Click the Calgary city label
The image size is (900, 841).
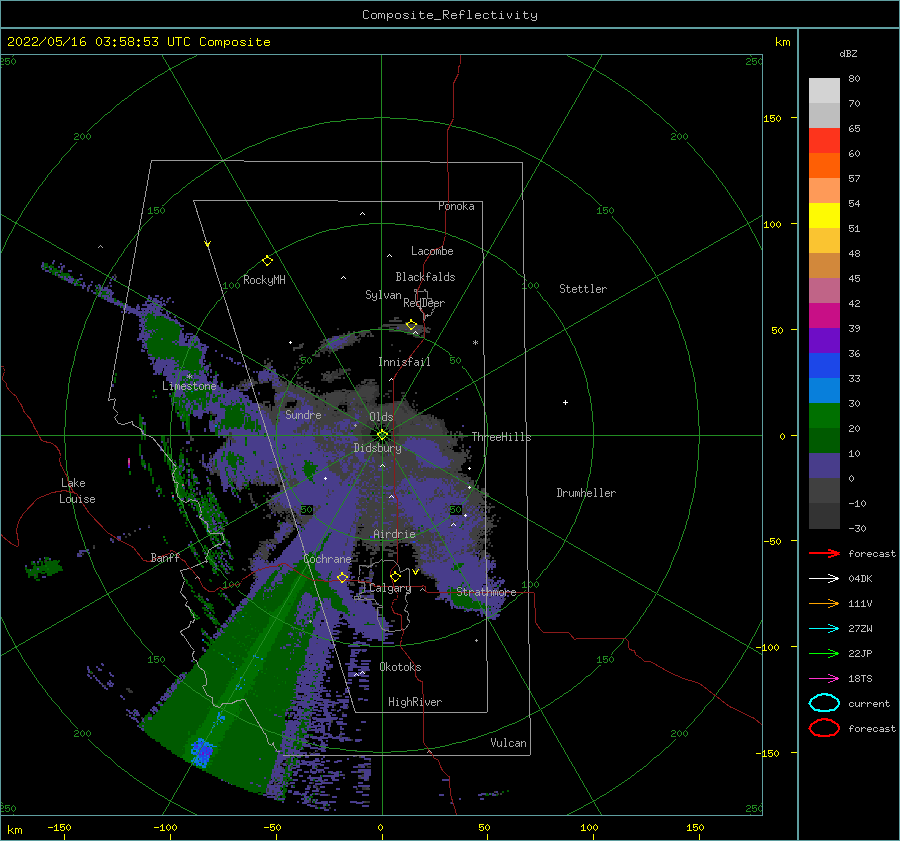(x=390, y=588)
